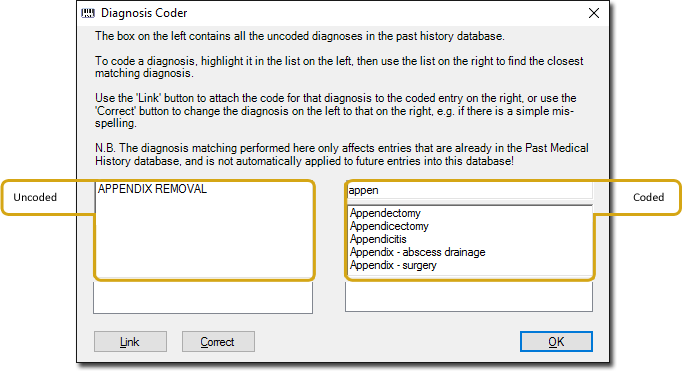Click blank space in the uncoded diagnoses list
Image resolution: width=682 pixels, height=371 pixels.
coord(204,239)
